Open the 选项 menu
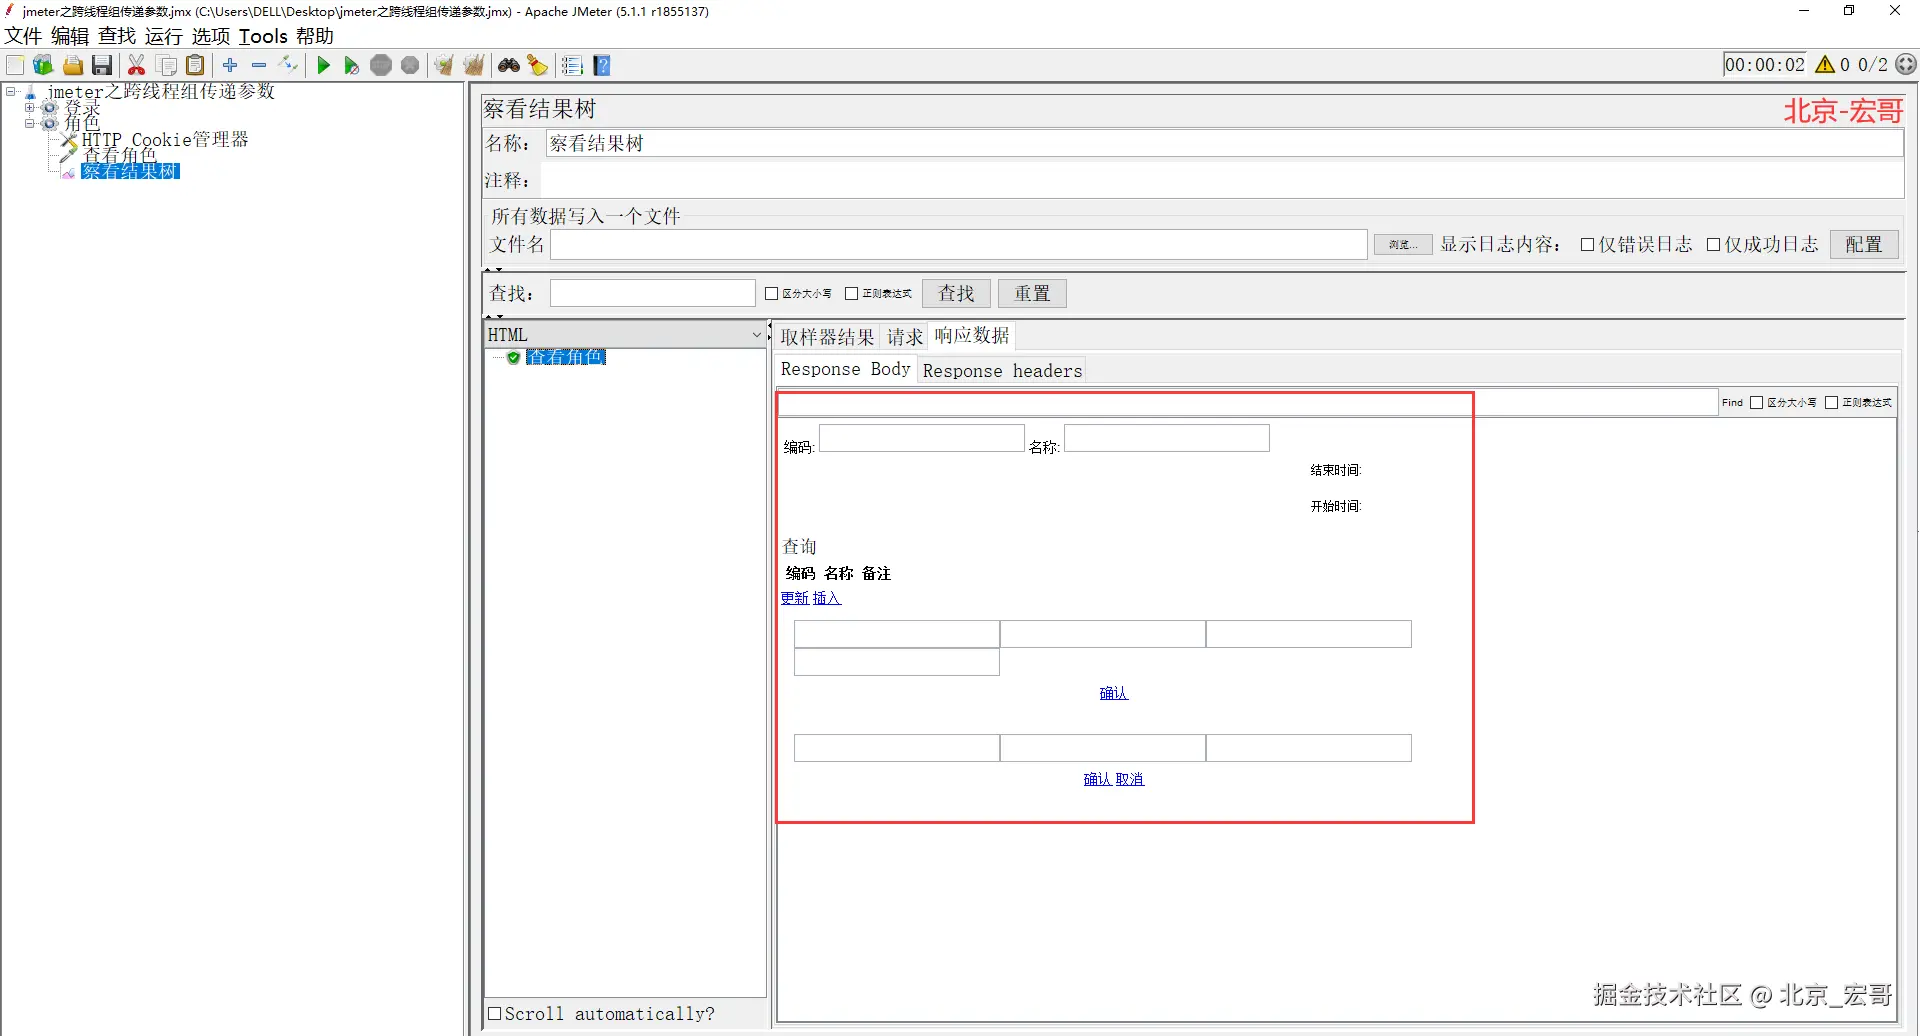This screenshot has width=1920, height=1036. pyautogui.click(x=211, y=36)
